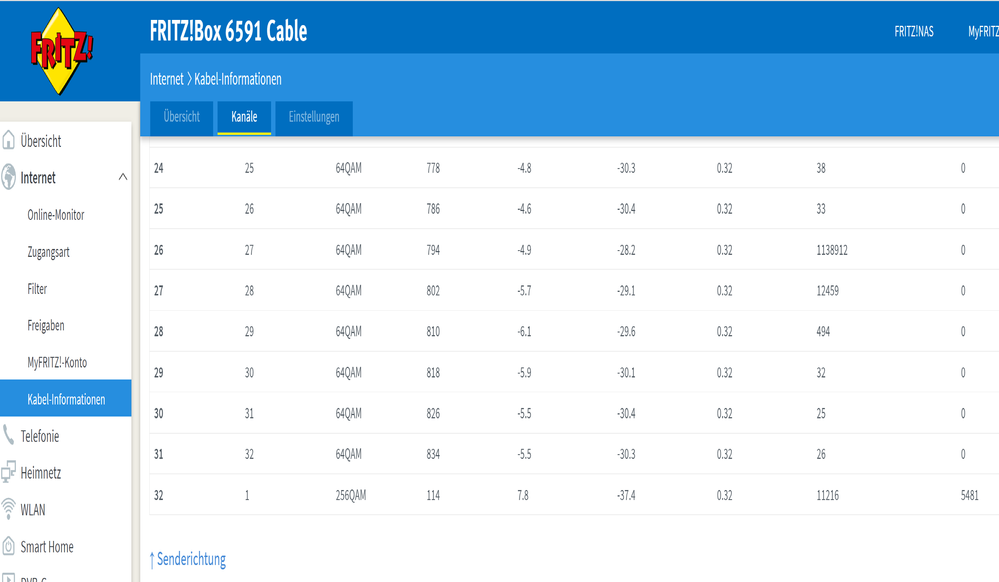The image size is (999, 582).
Task: Click power level -6.1 cell
Action: coord(524,331)
